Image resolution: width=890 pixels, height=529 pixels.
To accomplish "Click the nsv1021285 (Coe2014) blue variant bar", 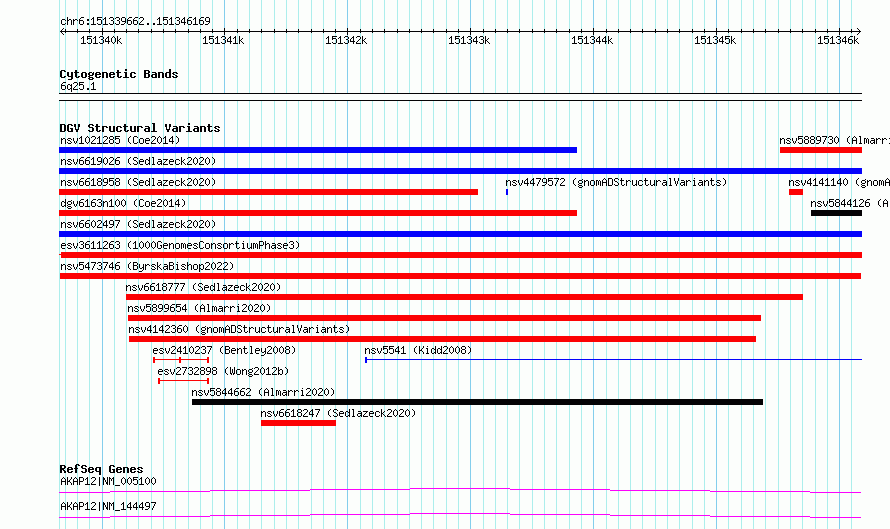I will point(318,150).
